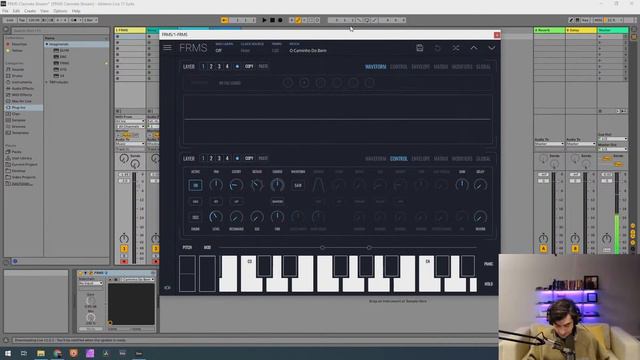Open Instruments category in Ableton browser
This screenshot has width=640, height=360.
(22, 82)
